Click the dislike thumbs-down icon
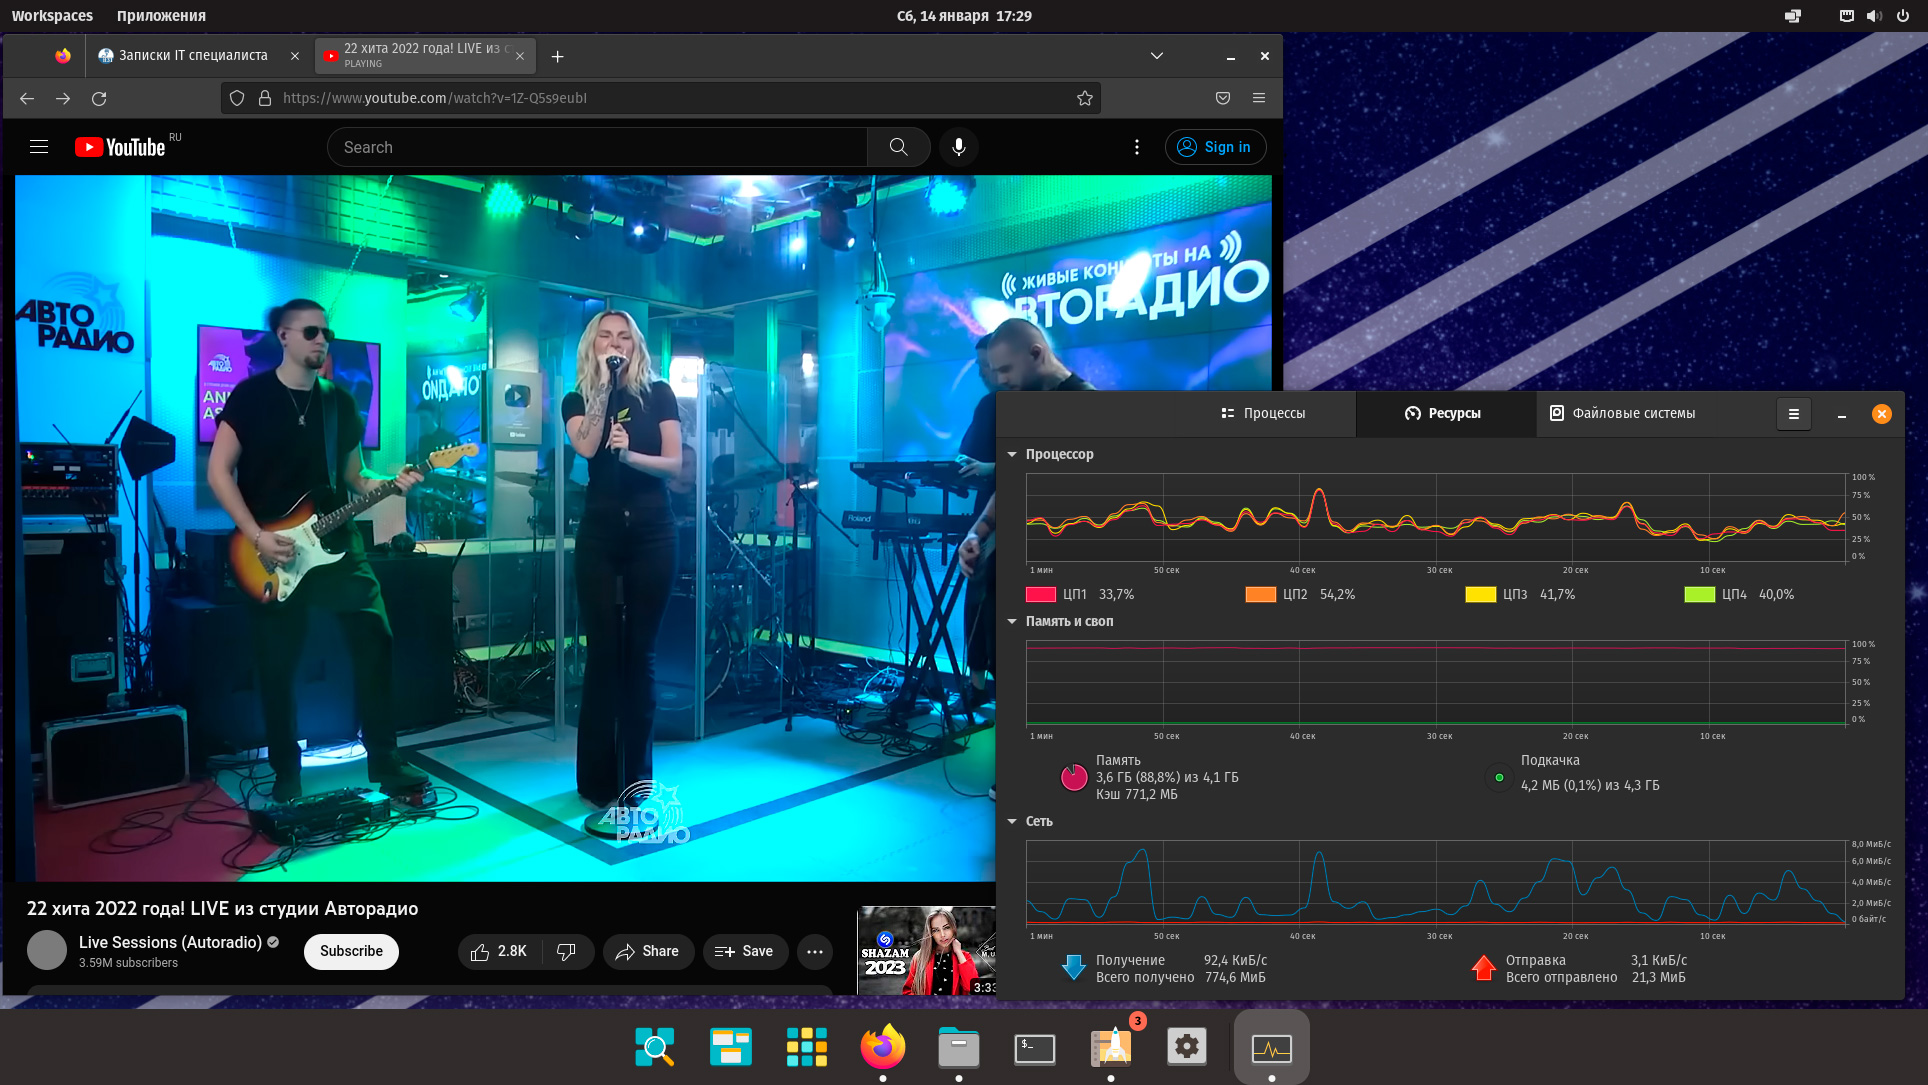Screen dimensions: 1928x1085 point(566,951)
